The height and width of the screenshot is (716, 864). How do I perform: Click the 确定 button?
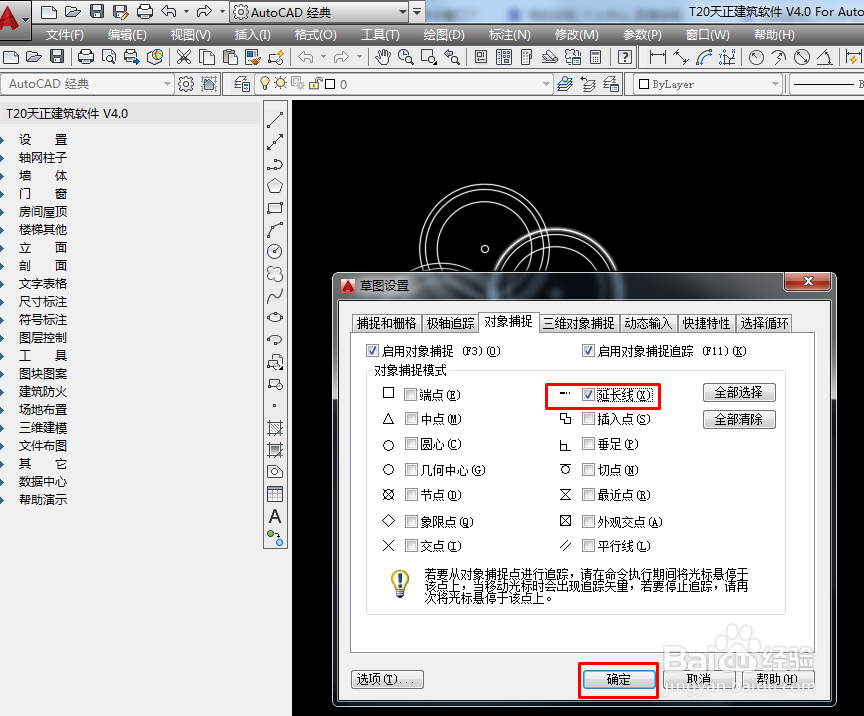(x=619, y=680)
